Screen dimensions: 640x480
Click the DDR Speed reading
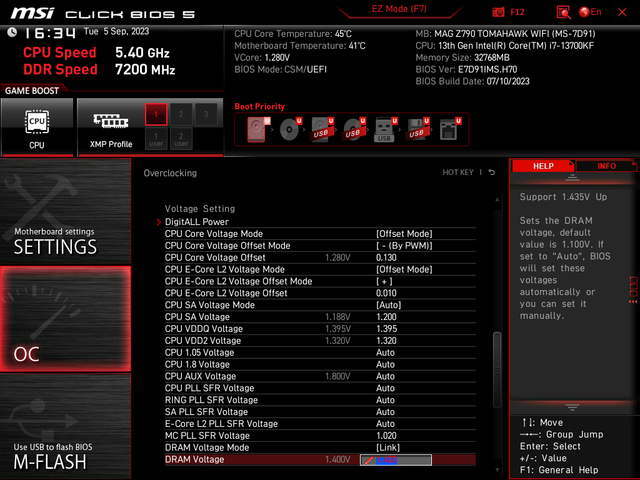click(145, 69)
